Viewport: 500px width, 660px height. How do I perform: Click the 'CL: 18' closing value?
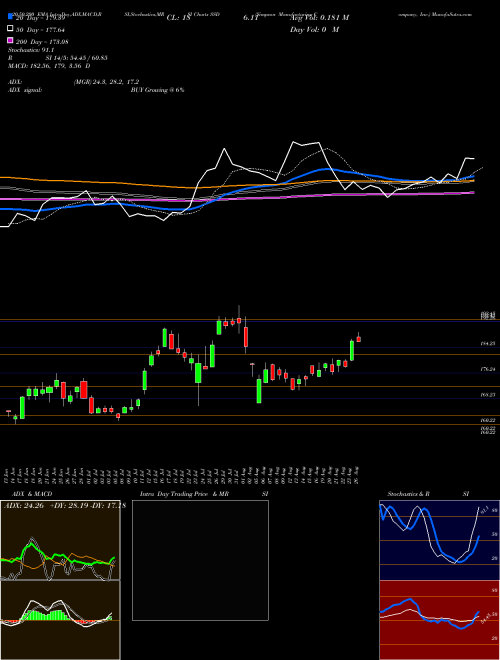178,18
